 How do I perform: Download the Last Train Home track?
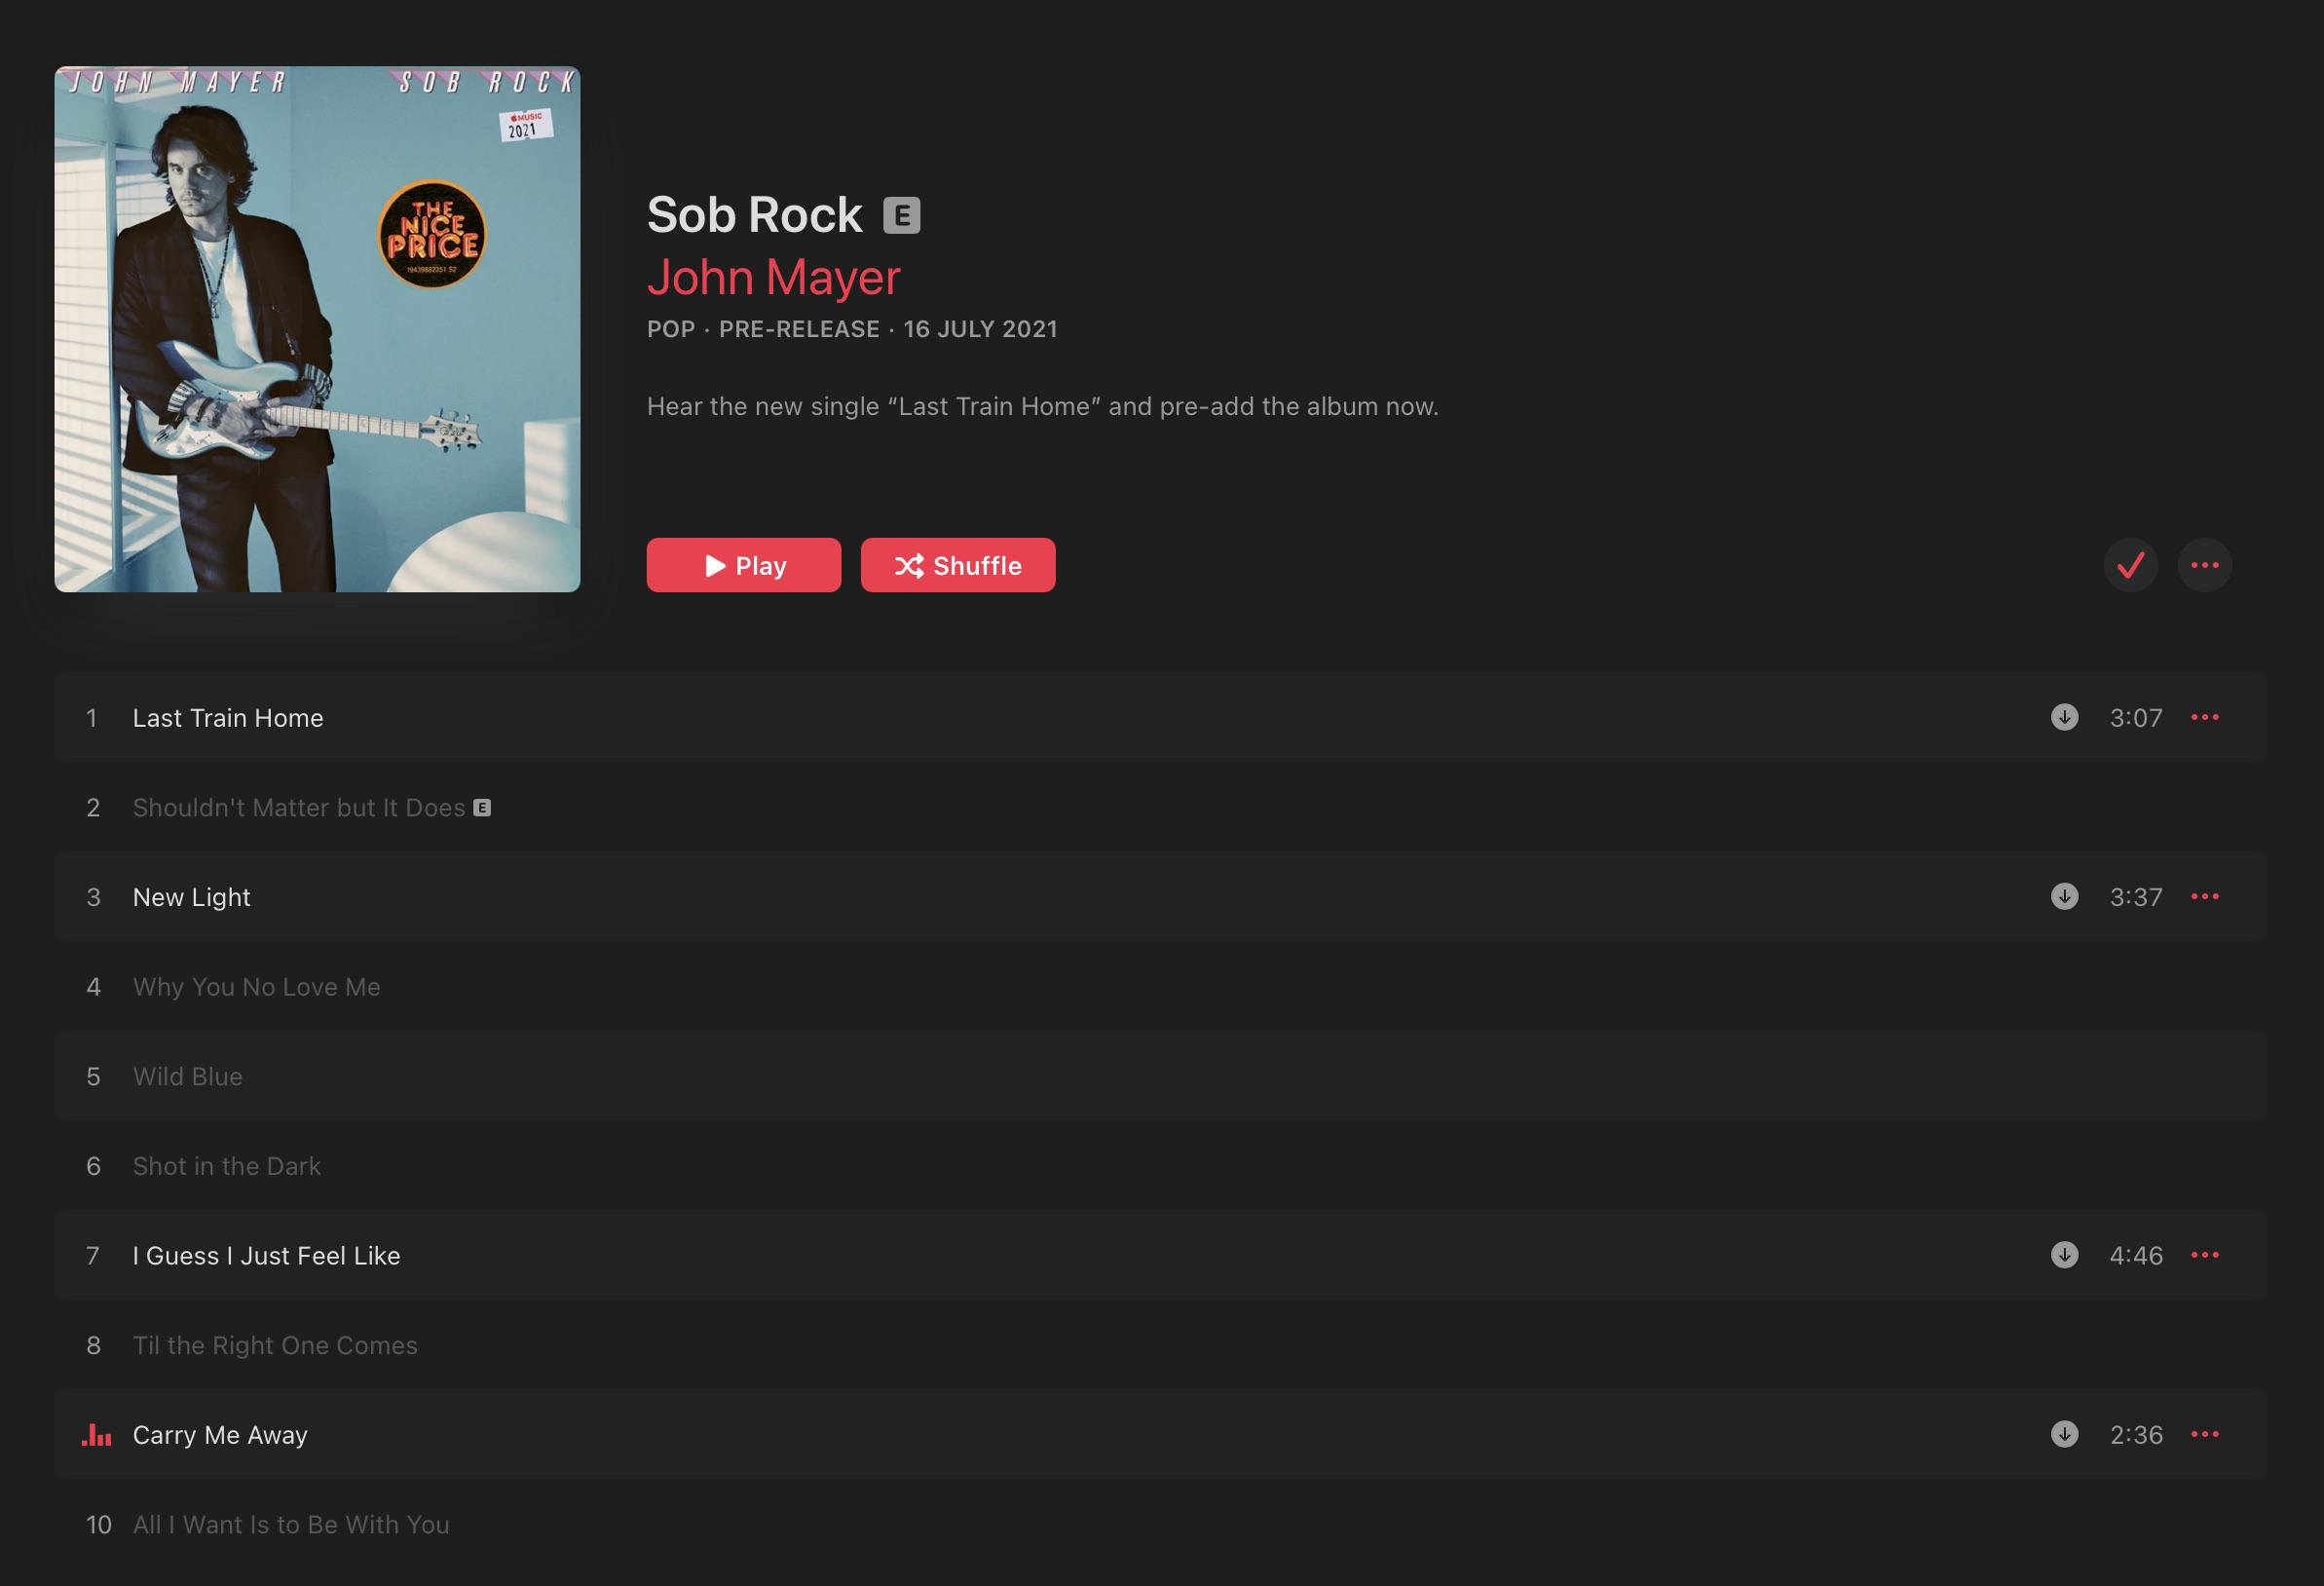pos(2064,717)
